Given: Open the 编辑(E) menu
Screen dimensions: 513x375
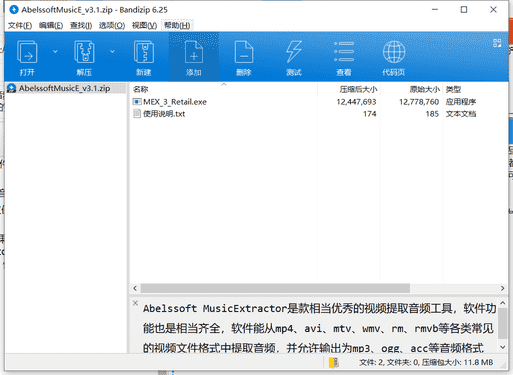Looking at the screenshot, I should coord(51,25).
